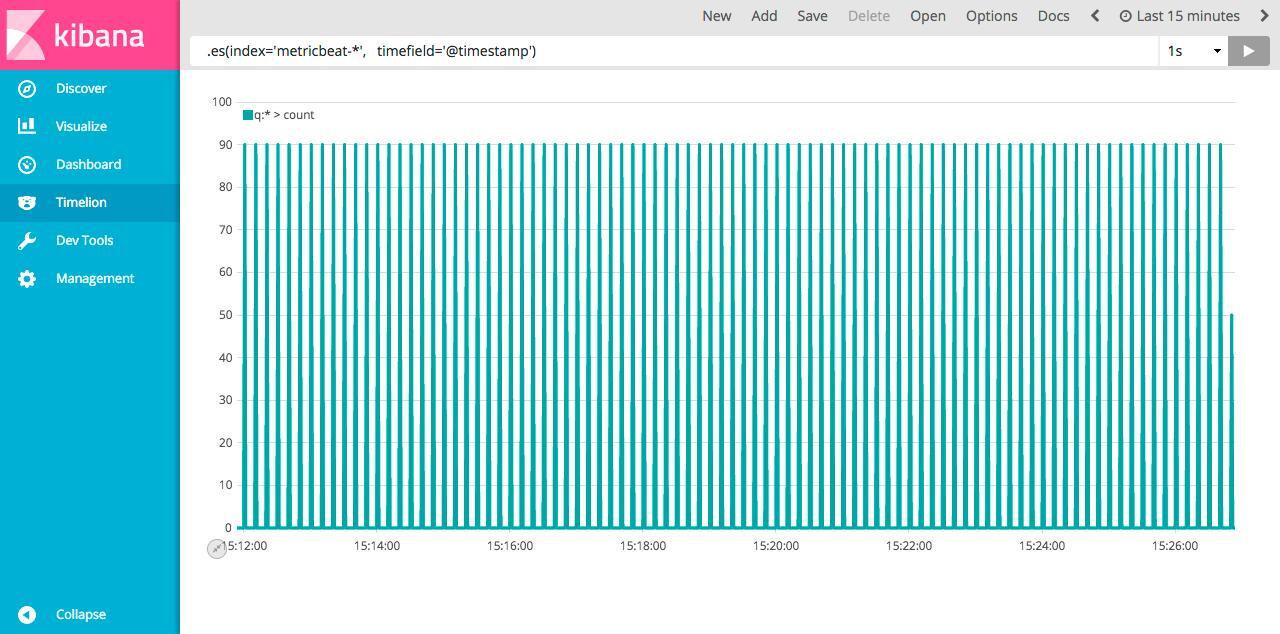Save the current Timelion sheet
Screen dimensions: 1280x634
click(x=812, y=16)
